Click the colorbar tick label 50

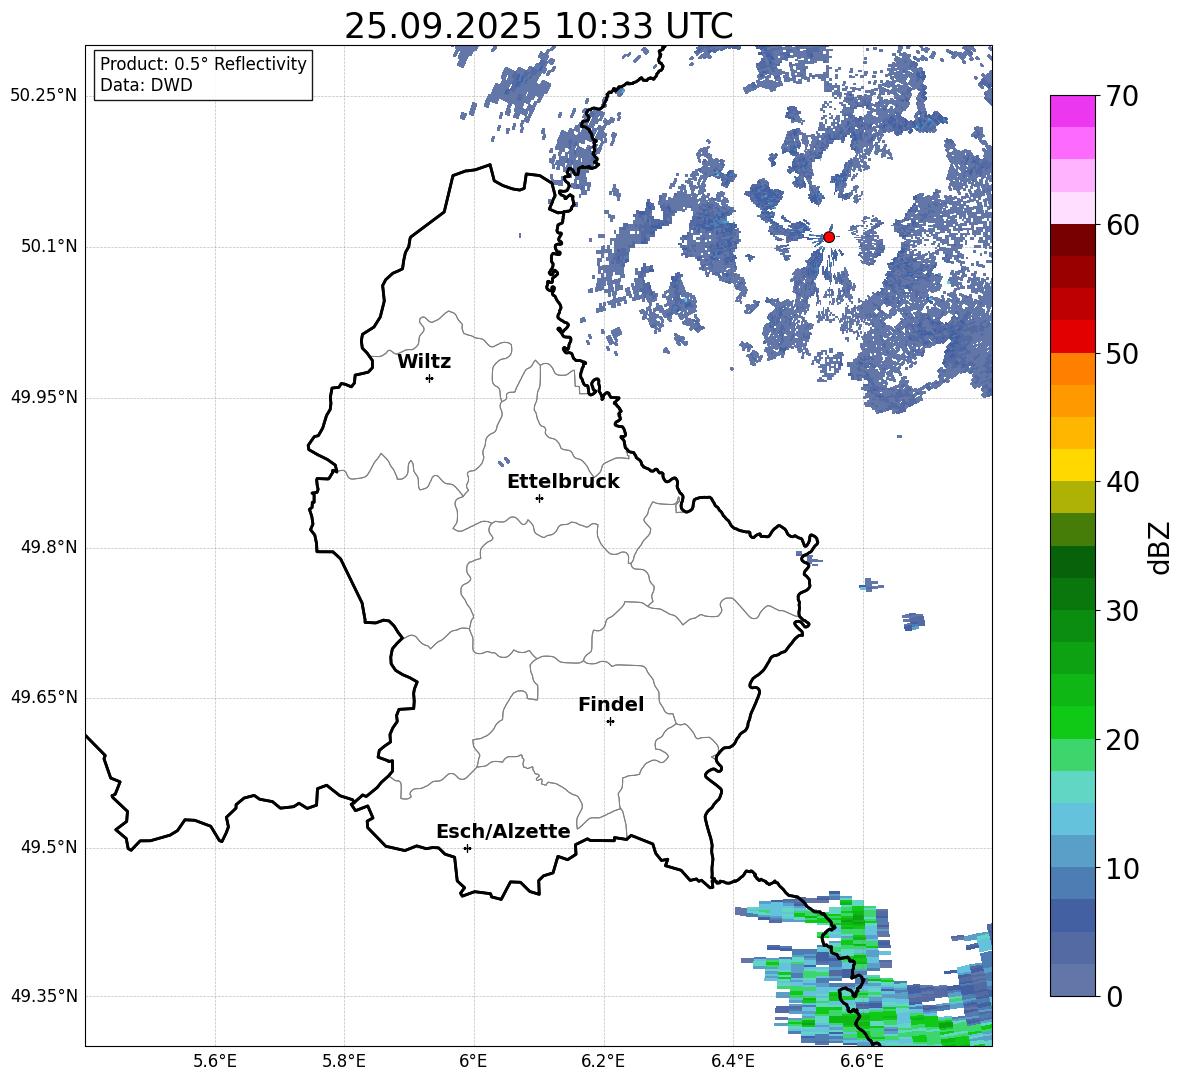coord(1122,353)
